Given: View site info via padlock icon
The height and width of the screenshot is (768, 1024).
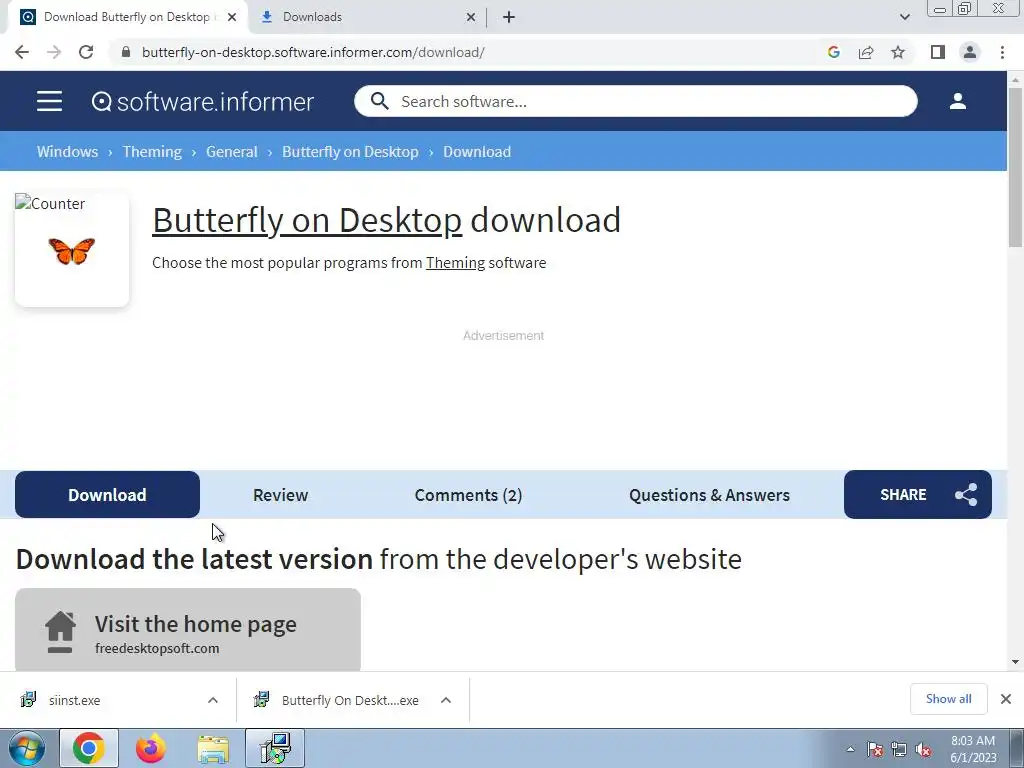Looking at the screenshot, I should [126, 52].
